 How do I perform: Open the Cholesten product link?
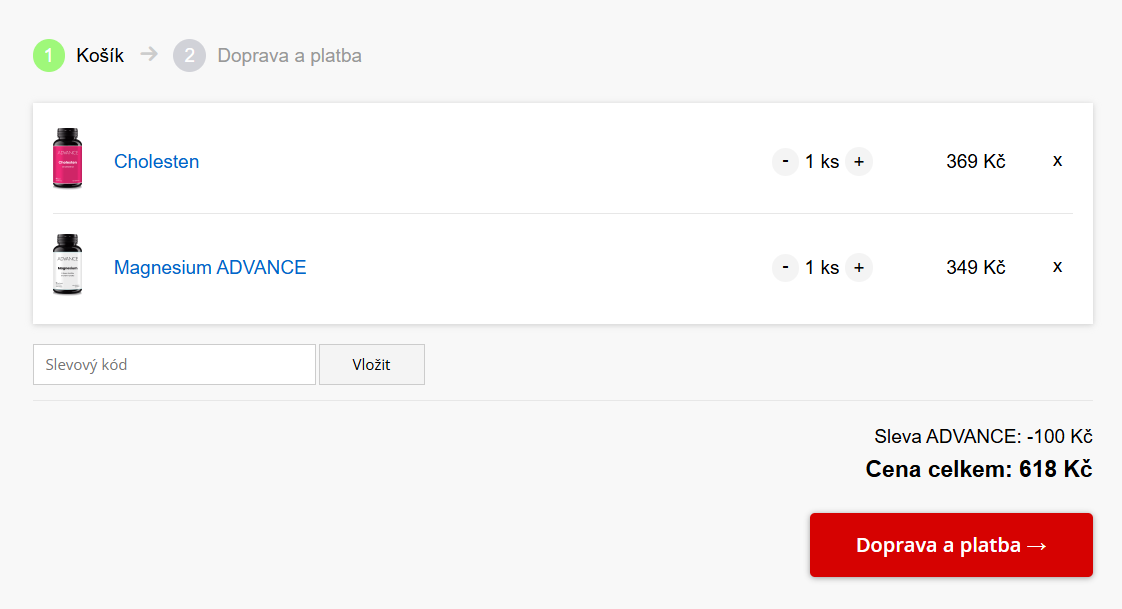point(156,161)
